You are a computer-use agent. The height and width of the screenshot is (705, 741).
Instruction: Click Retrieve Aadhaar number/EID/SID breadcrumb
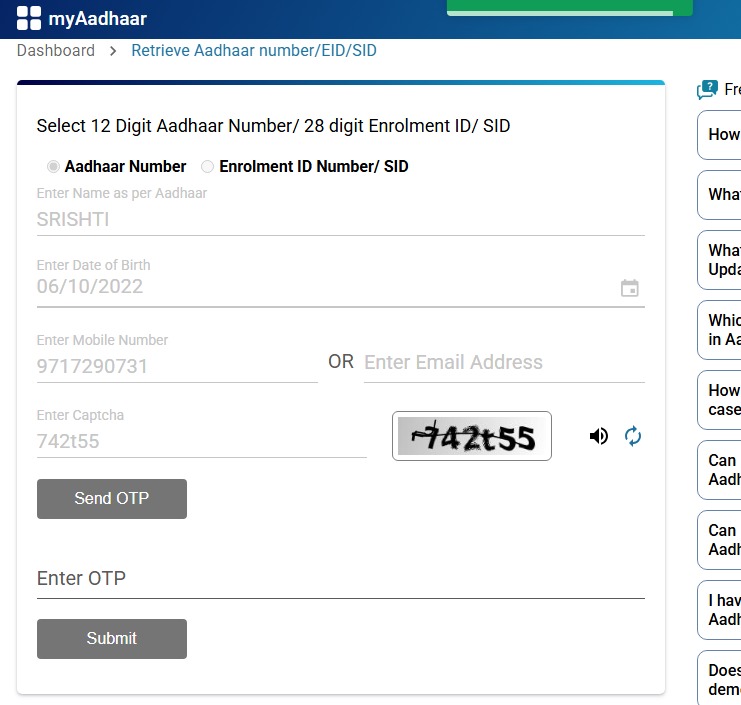pos(254,51)
